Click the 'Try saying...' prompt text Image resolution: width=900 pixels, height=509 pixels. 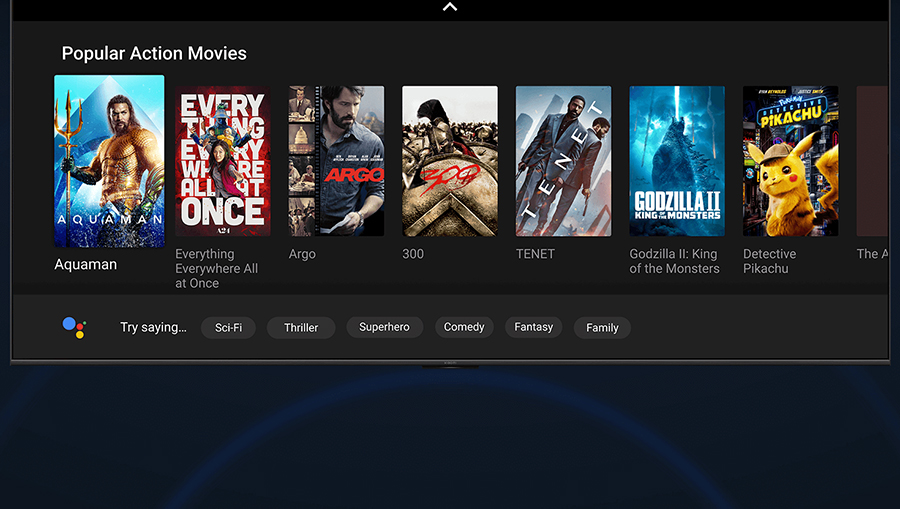[x=153, y=327]
